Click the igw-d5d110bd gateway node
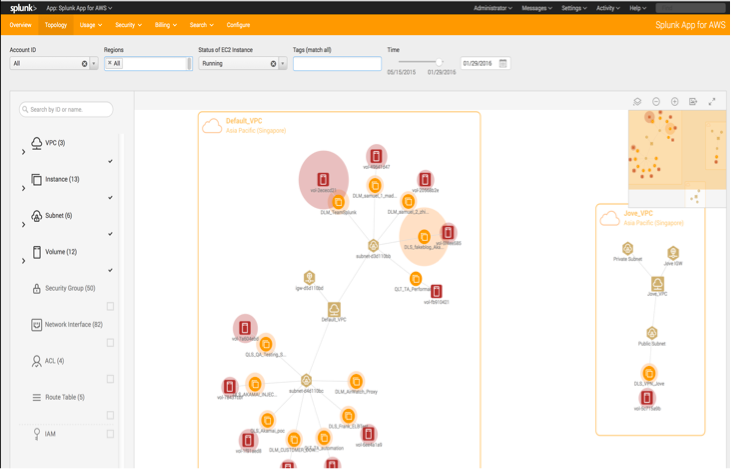This screenshot has width=731, height=469. (309, 278)
